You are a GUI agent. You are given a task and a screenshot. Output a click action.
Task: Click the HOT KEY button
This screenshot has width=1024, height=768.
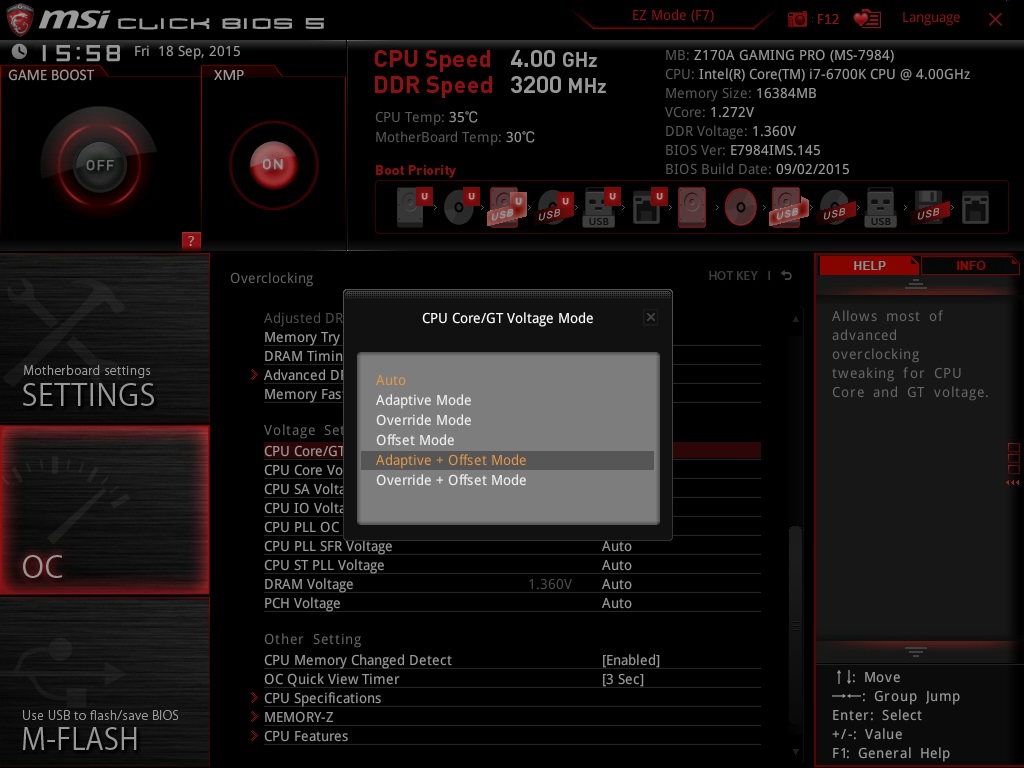click(x=733, y=276)
